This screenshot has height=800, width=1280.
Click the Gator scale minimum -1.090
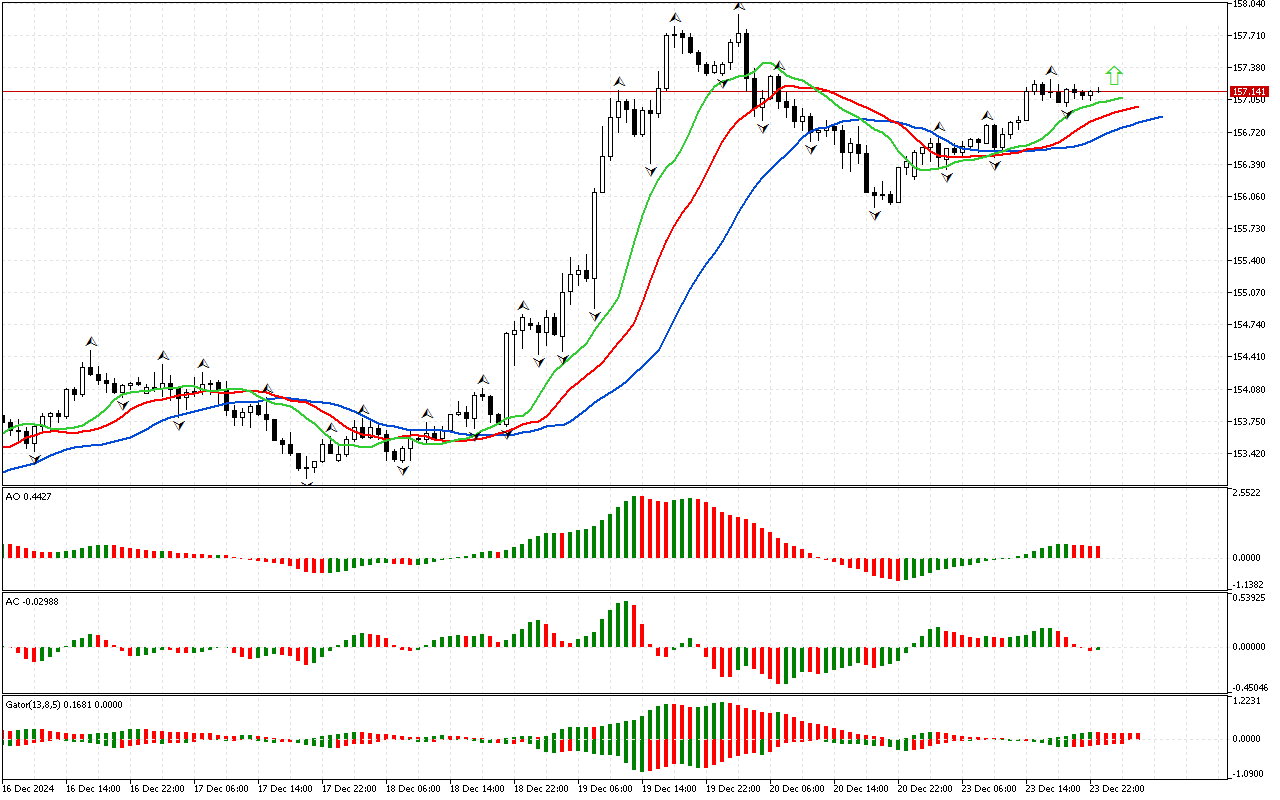coord(1248,773)
